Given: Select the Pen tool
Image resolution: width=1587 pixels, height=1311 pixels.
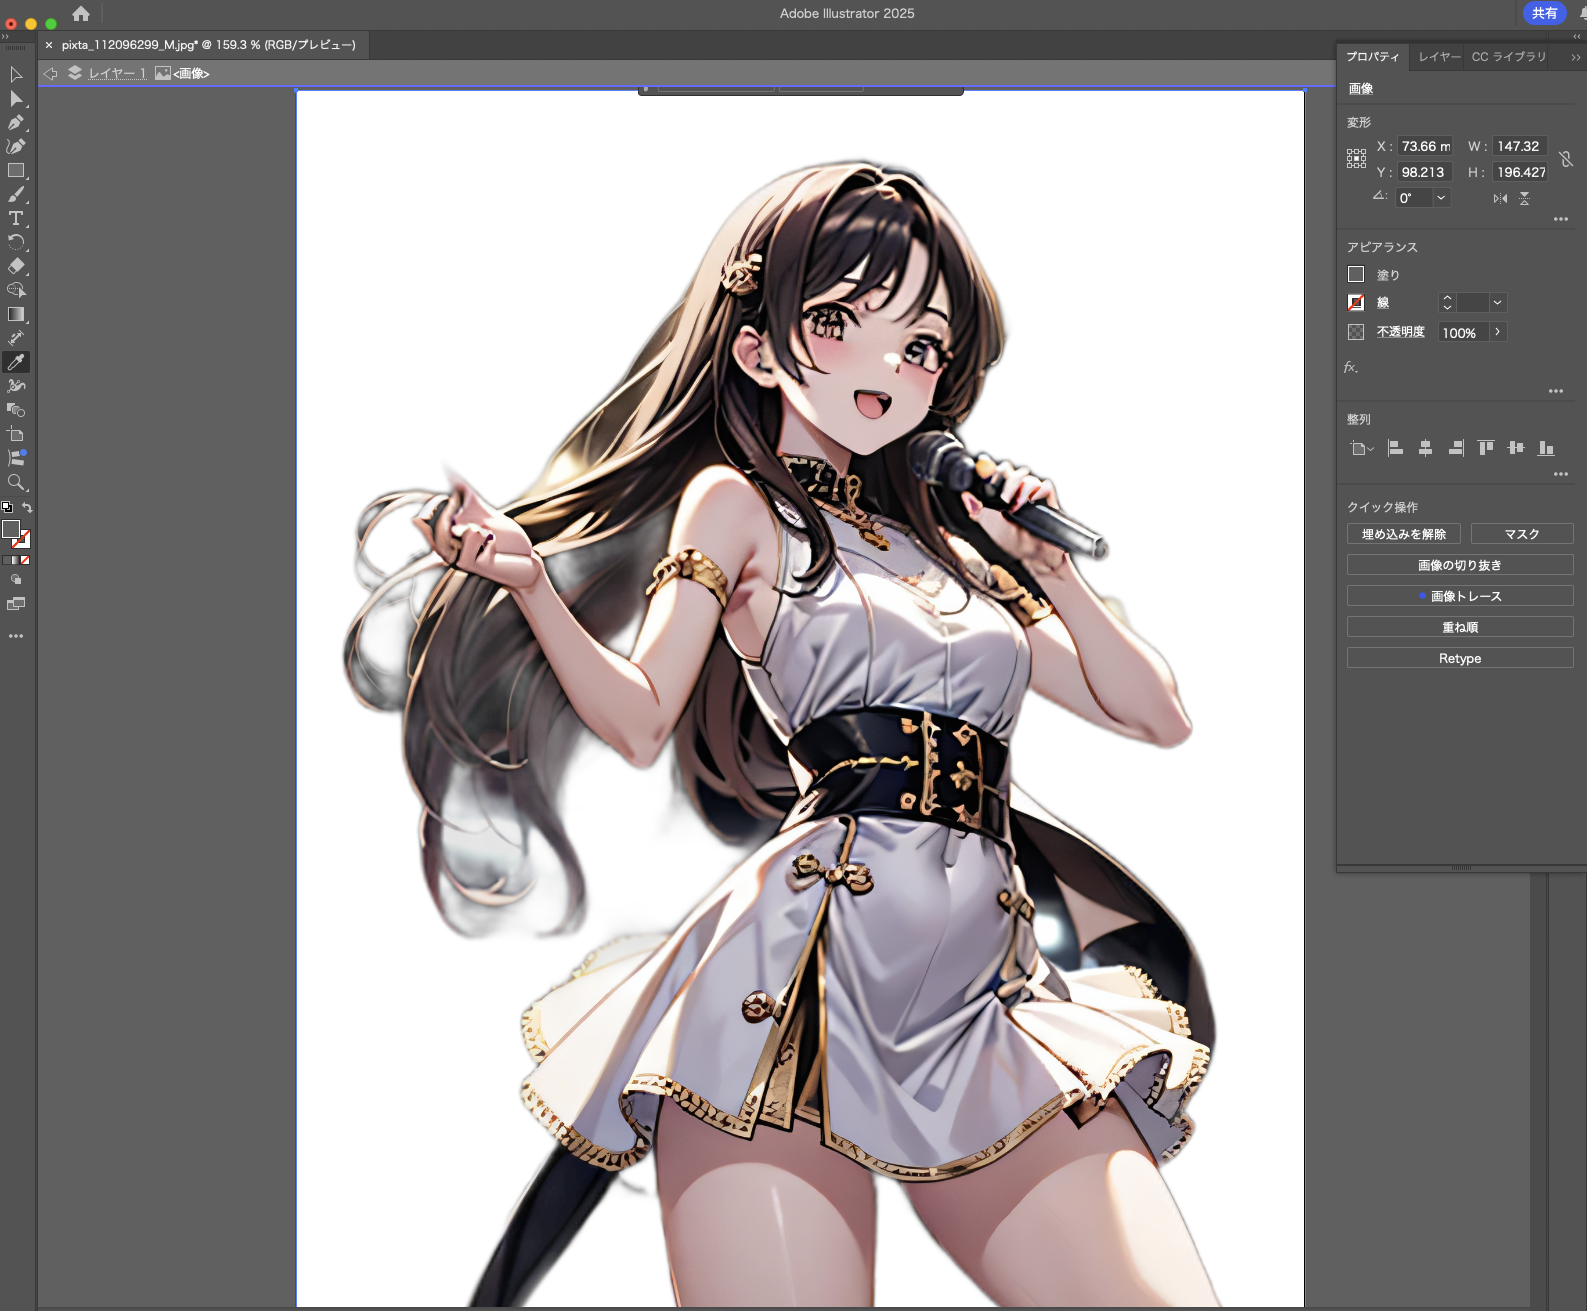Looking at the screenshot, I should pyautogui.click(x=16, y=123).
